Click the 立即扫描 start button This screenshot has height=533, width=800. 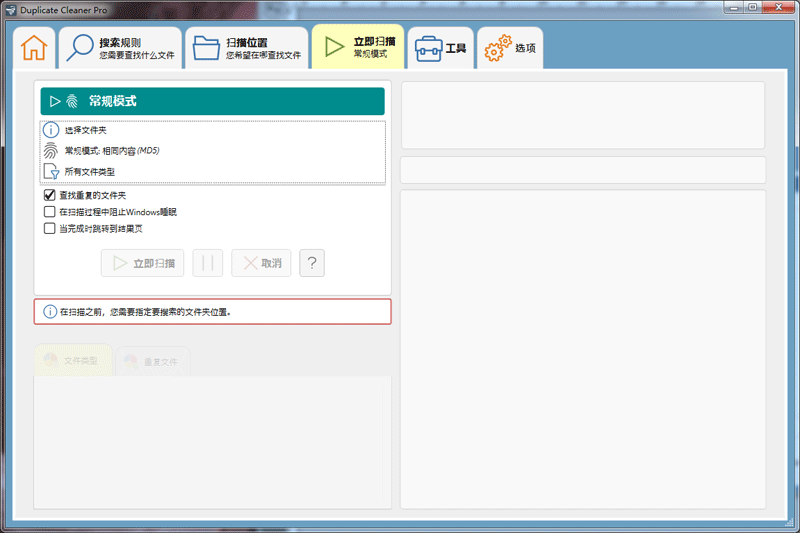pos(142,263)
